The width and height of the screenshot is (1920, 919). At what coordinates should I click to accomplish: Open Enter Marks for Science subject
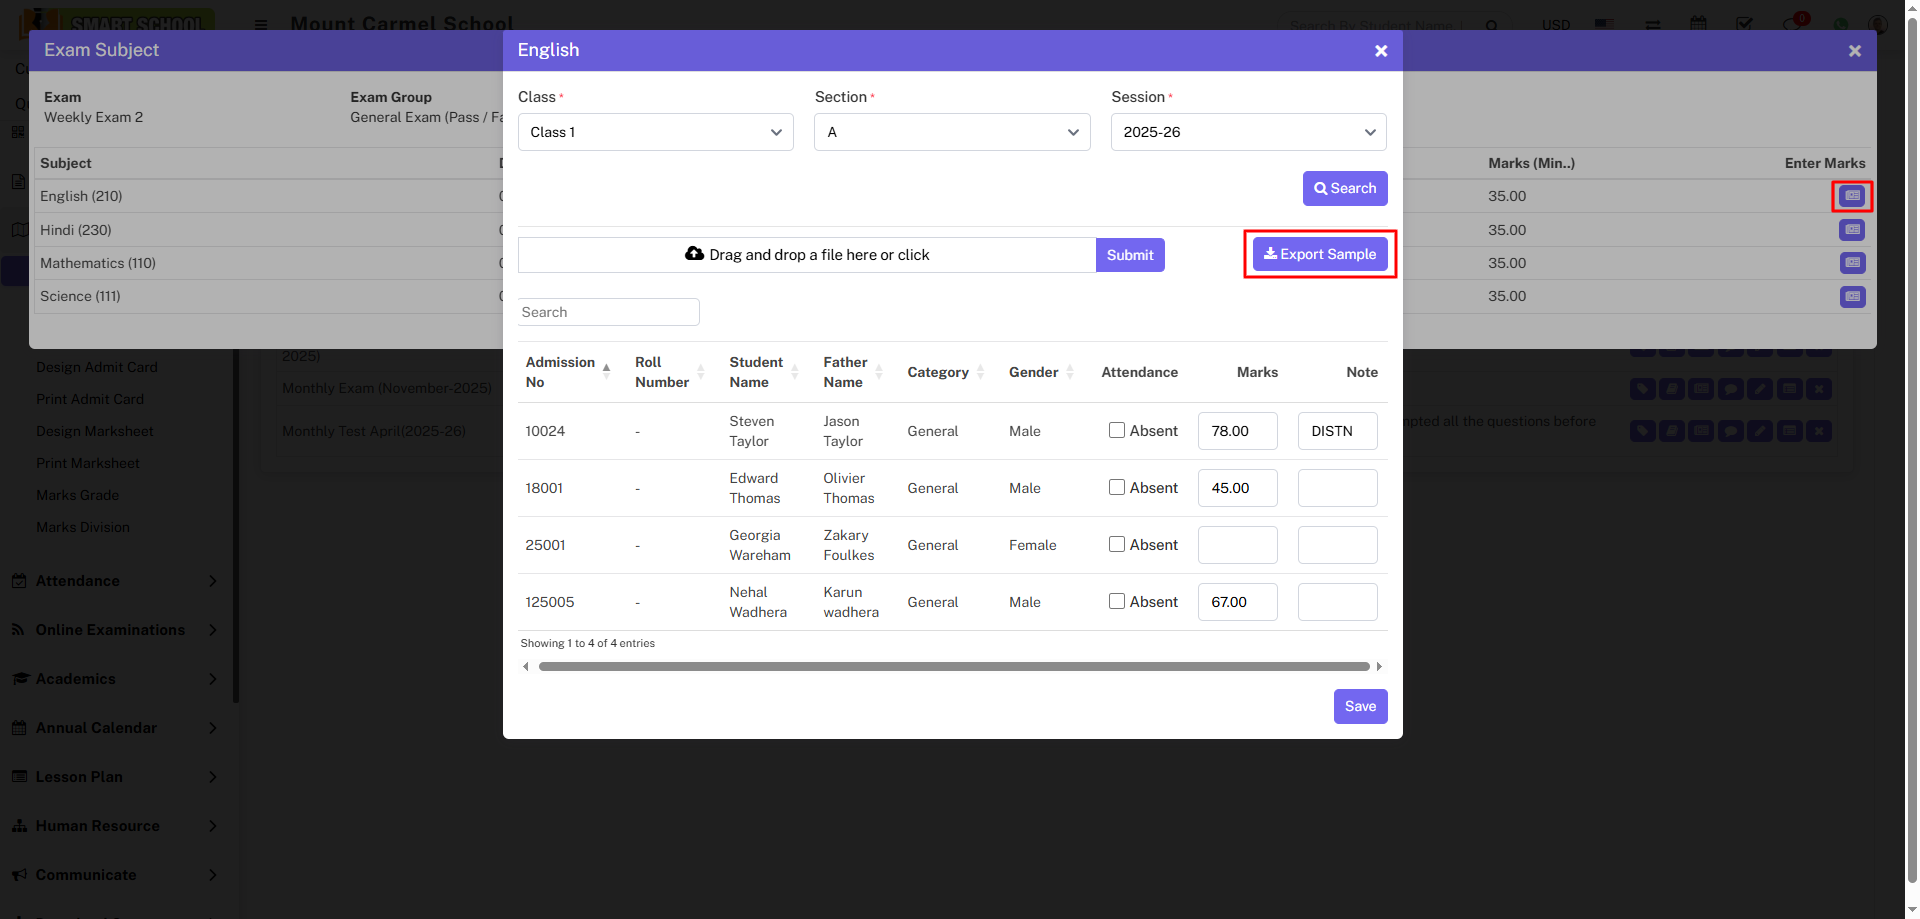click(1852, 297)
